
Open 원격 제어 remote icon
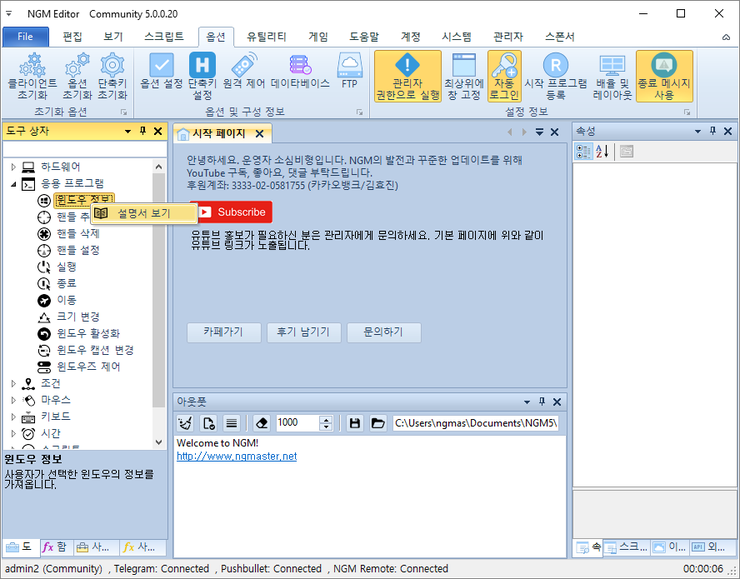tap(244, 71)
